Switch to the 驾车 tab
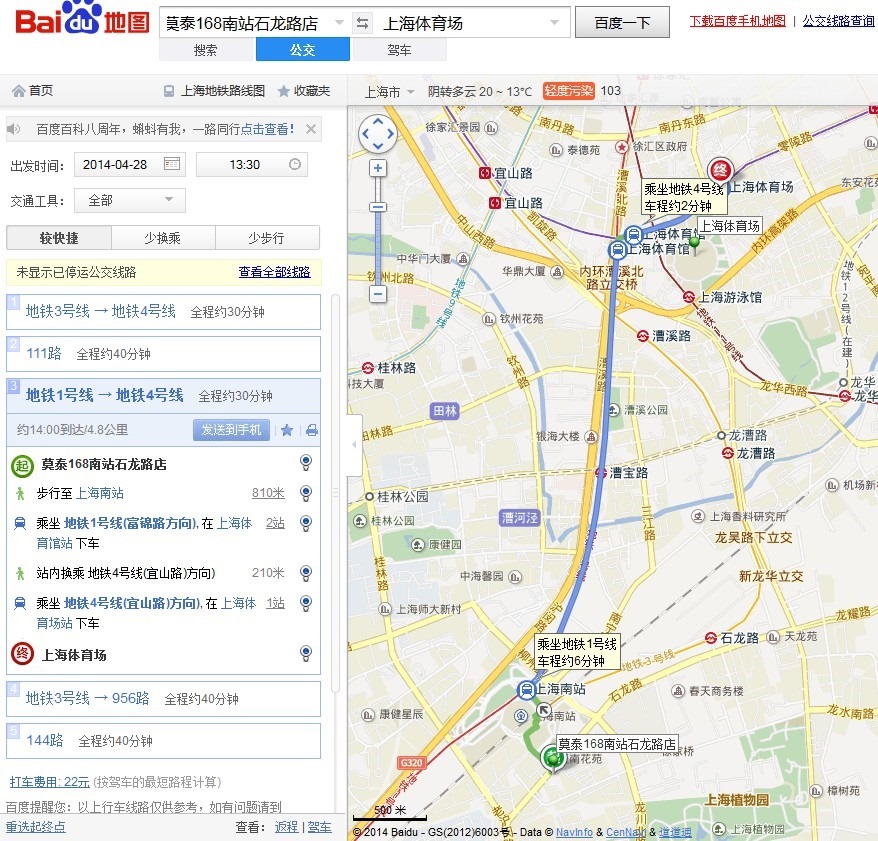Image resolution: width=878 pixels, height=841 pixels. pos(399,50)
